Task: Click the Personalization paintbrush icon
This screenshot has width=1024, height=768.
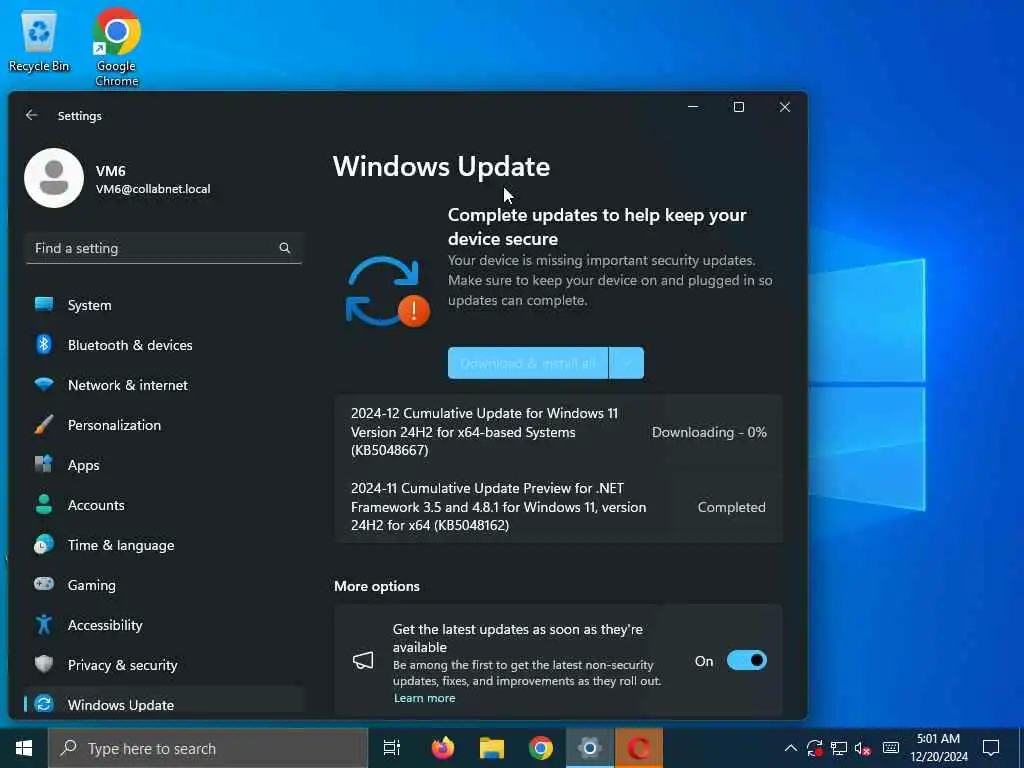Action: click(44, 424)
